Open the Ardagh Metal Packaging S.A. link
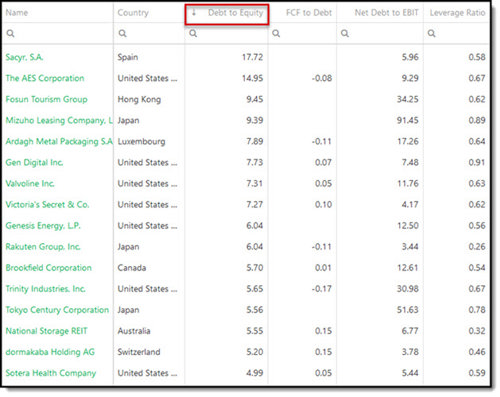 tap(59, 141)
